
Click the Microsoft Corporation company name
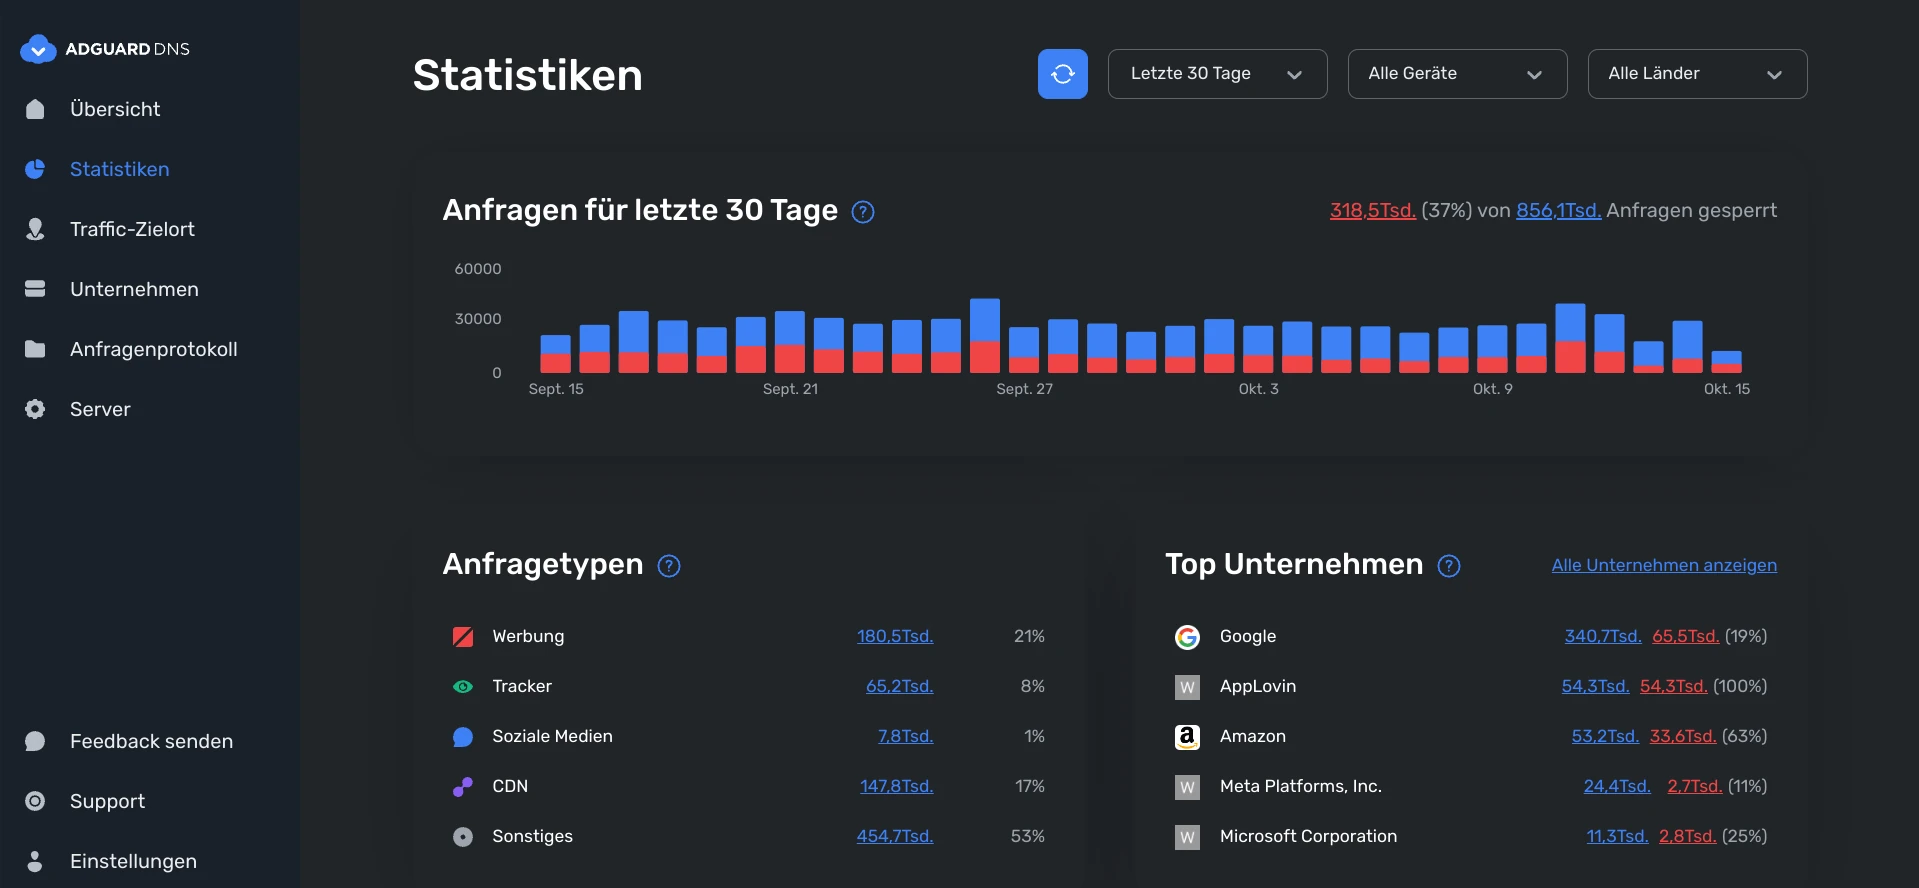click(1308, 836)
